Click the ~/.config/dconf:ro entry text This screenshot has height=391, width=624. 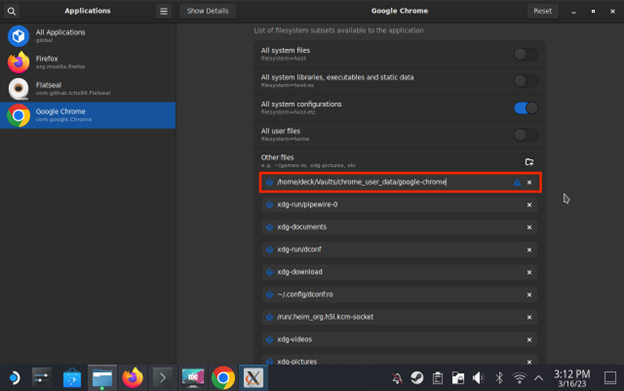305,294
